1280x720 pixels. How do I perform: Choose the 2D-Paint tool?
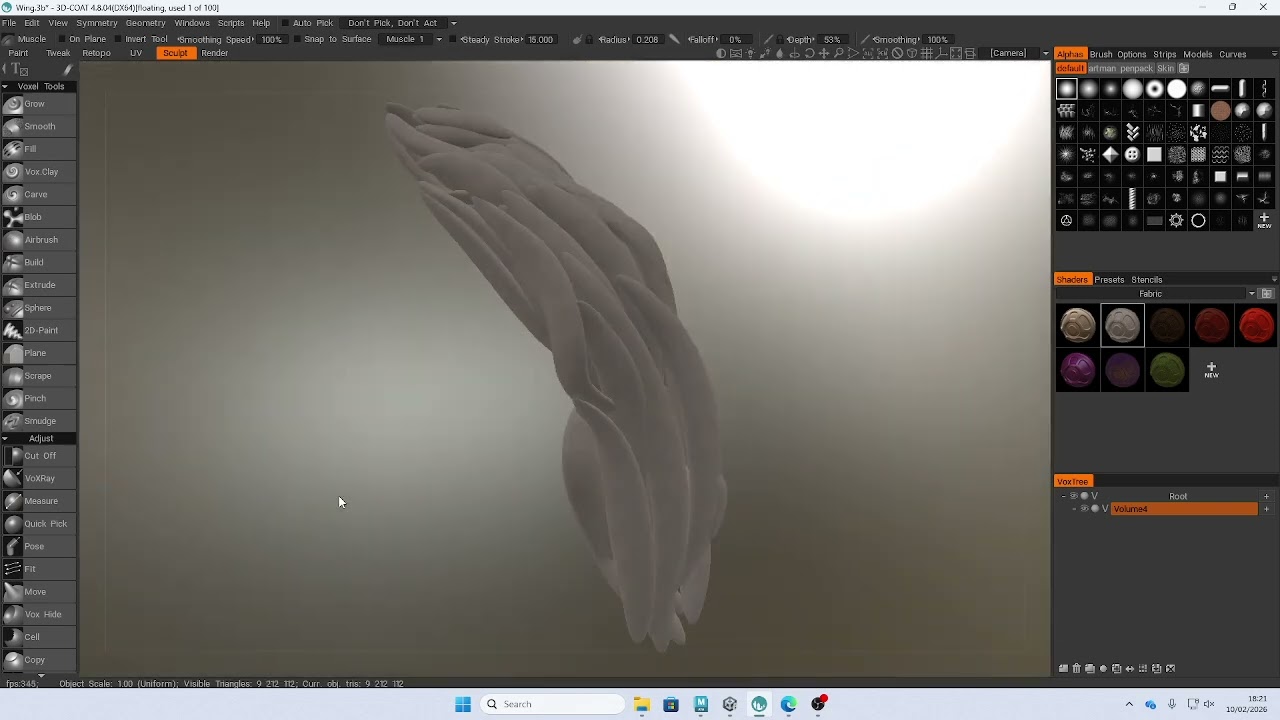[x=38, y=330]
